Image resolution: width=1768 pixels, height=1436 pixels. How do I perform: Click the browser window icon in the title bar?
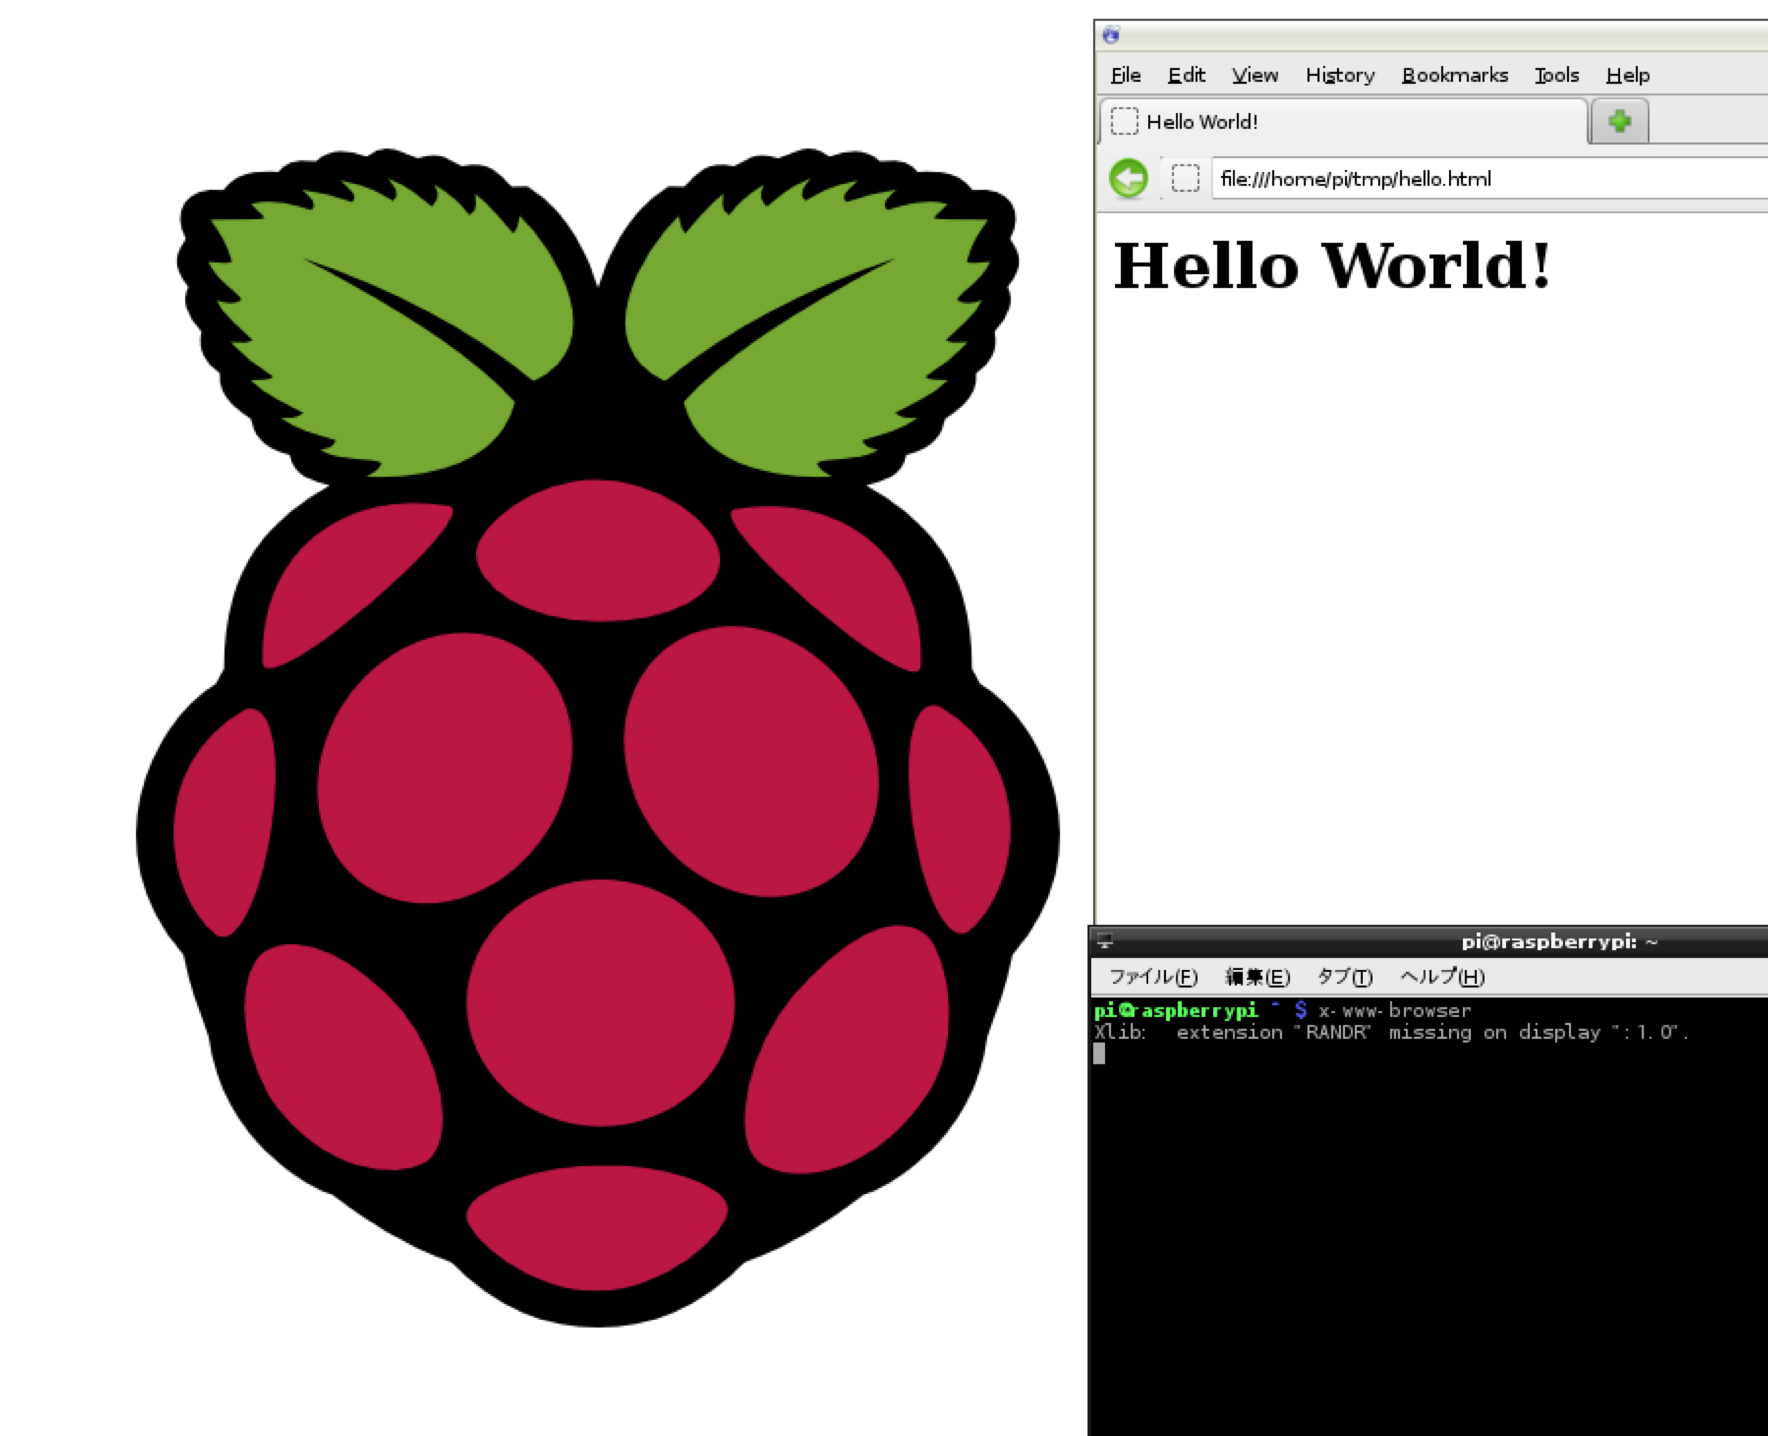coord(1111,35)
